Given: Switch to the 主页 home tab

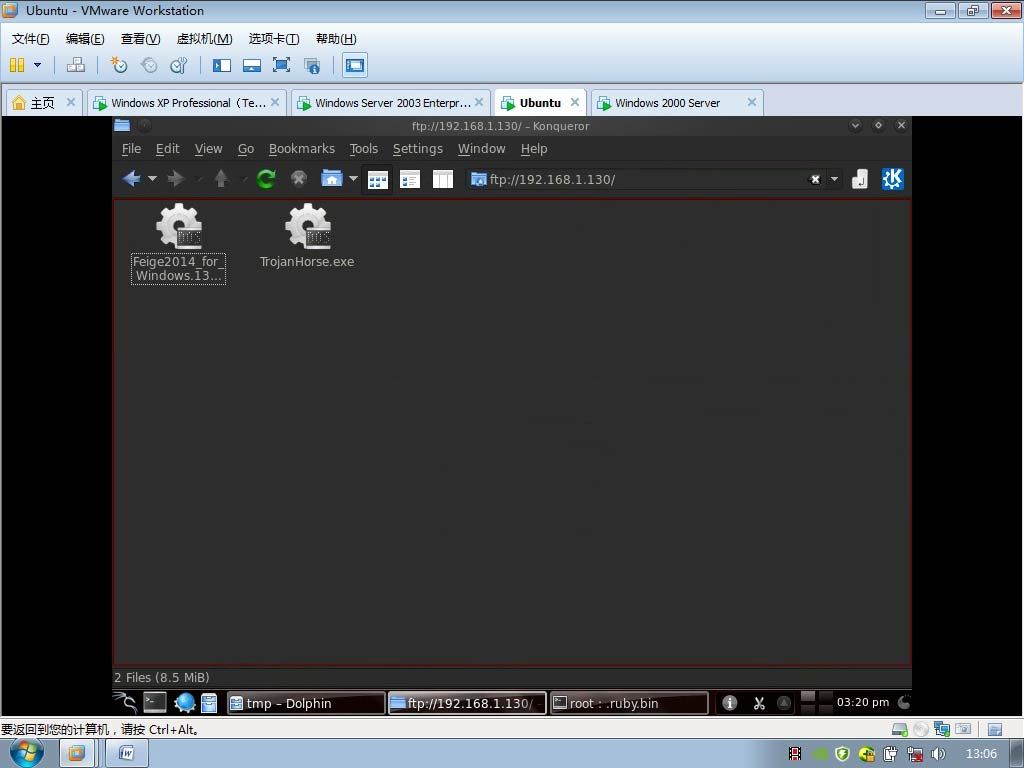Looking at the screenshot, I should pos(43,103).
